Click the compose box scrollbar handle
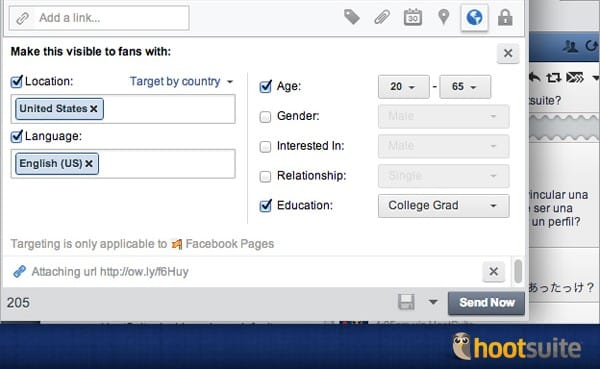Image resolution: width=600 pixels, height=369 pixels. coord(518,271)
